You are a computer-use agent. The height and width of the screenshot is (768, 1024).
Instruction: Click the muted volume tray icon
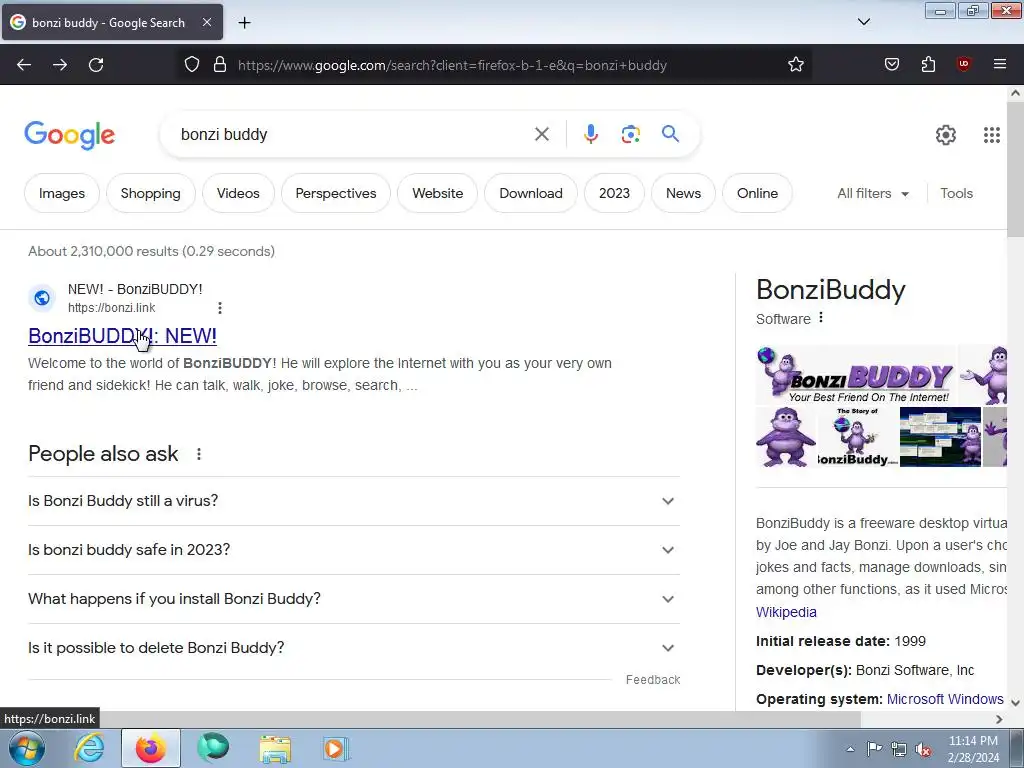923,749
